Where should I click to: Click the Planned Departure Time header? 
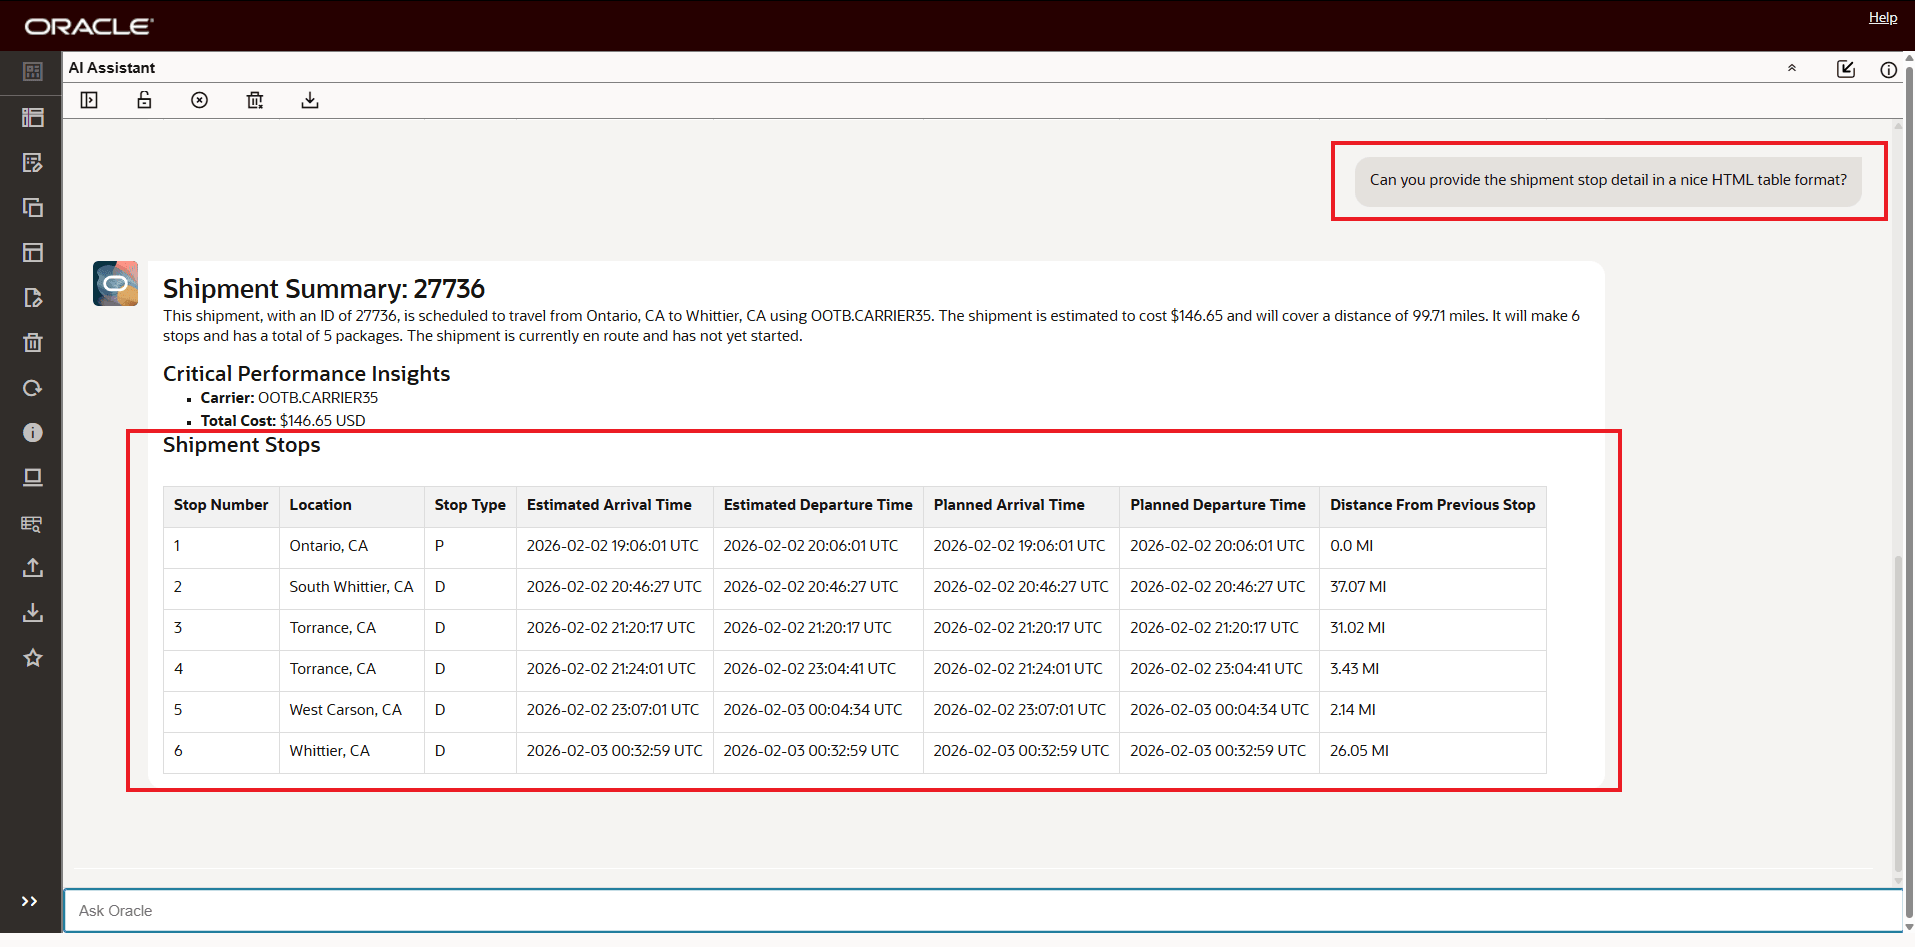pyautogui.click(x=1218, y=505)
